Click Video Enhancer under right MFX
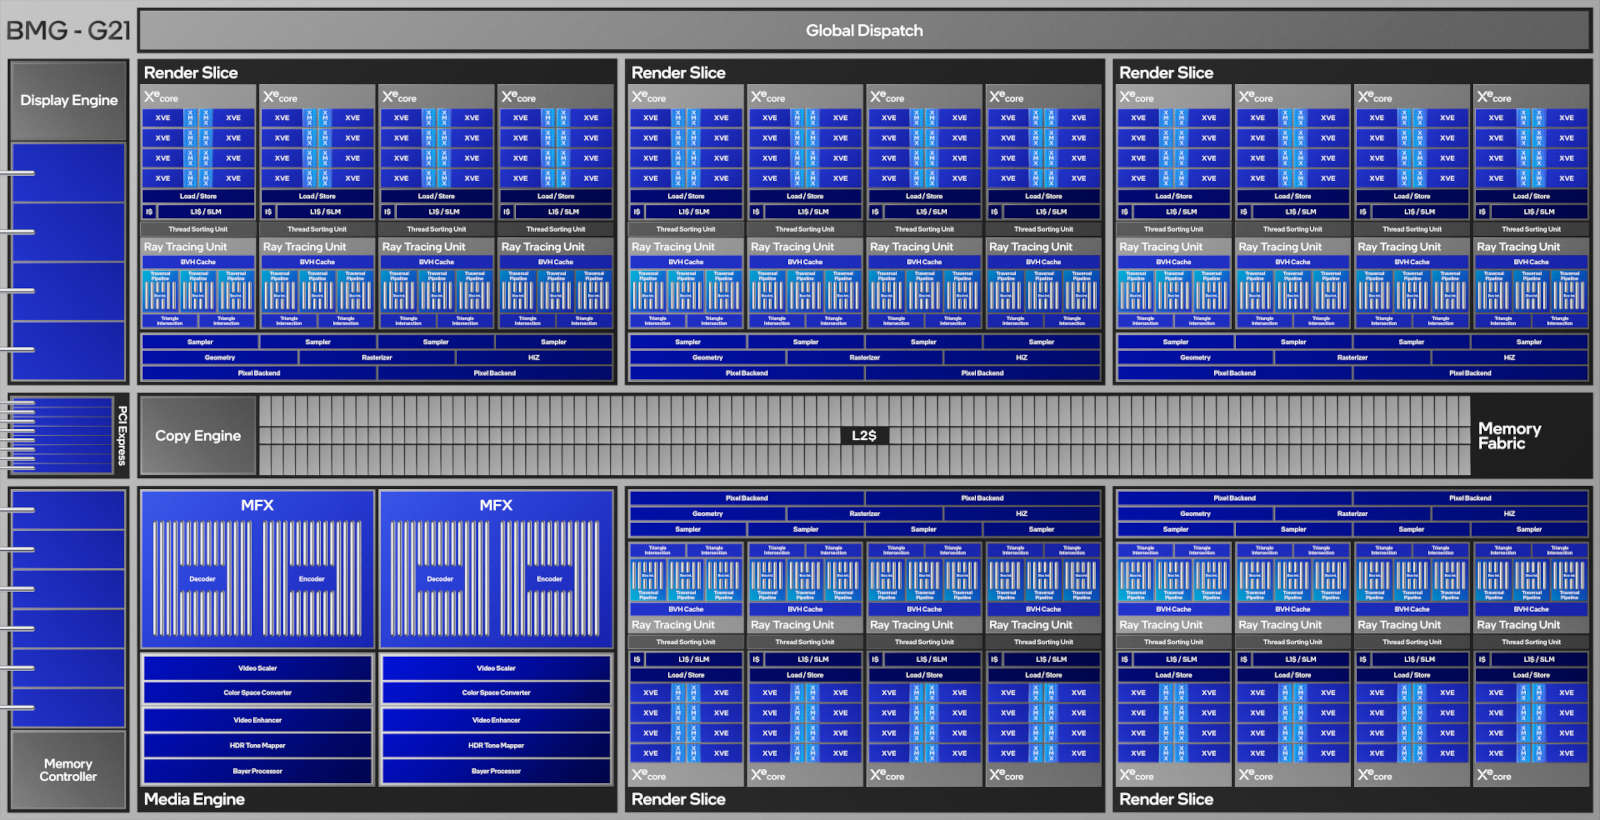This screenshot has height=820, width=1600. point(496,720)
